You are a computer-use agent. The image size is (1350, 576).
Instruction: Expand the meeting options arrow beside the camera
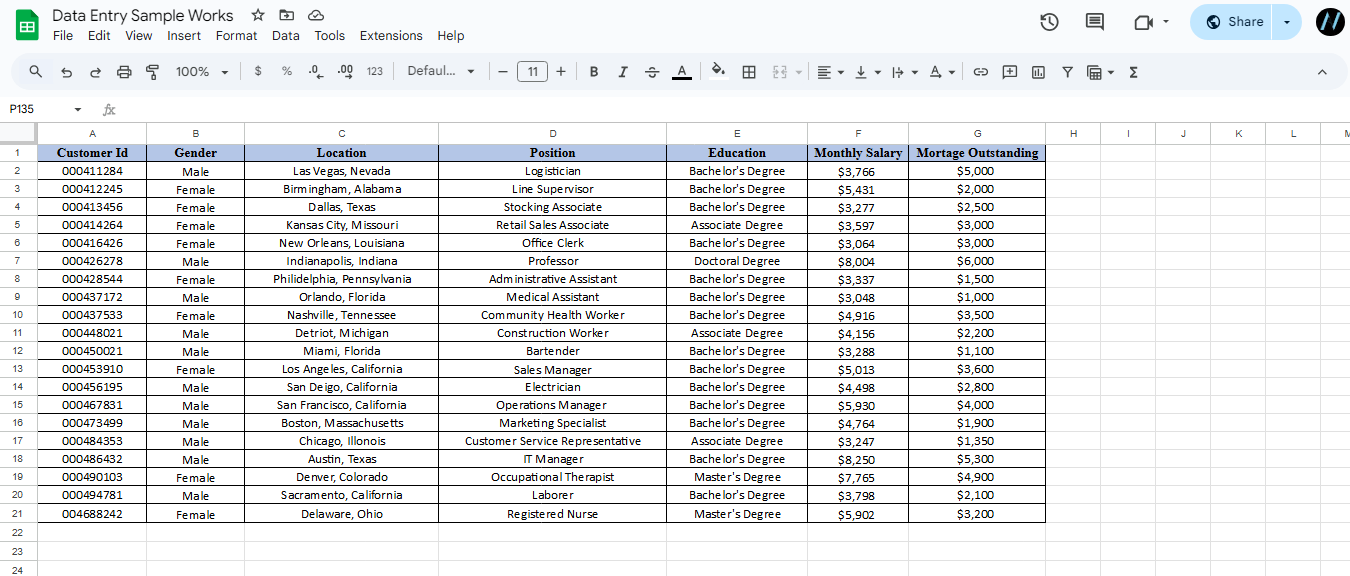[1166, 22]
